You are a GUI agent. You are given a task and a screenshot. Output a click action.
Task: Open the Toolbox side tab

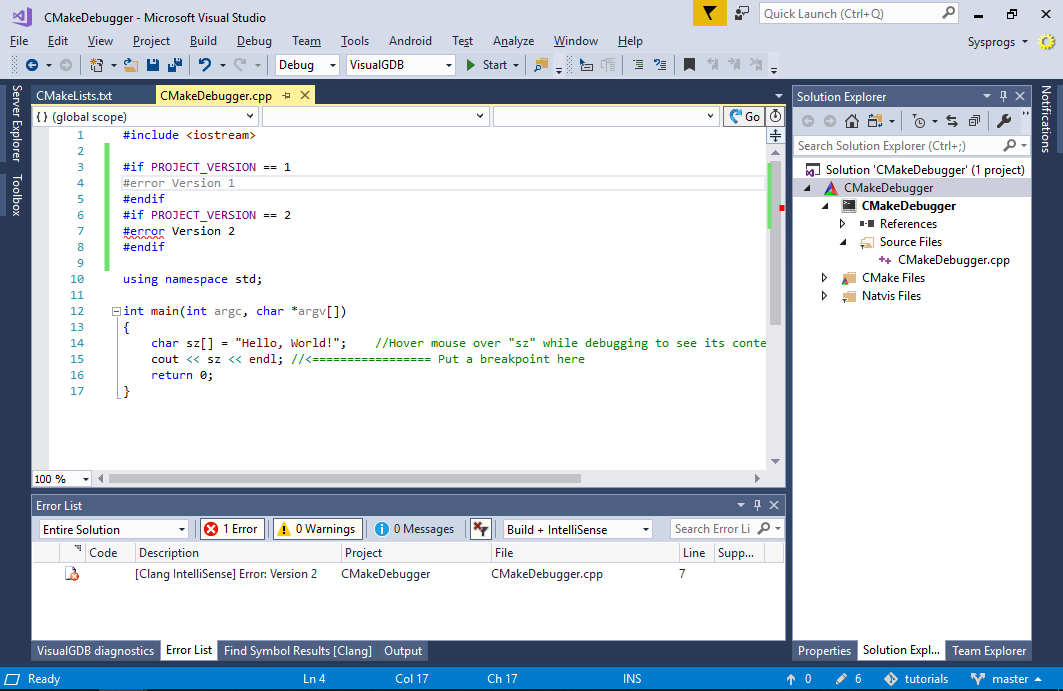tap(17, 195)
